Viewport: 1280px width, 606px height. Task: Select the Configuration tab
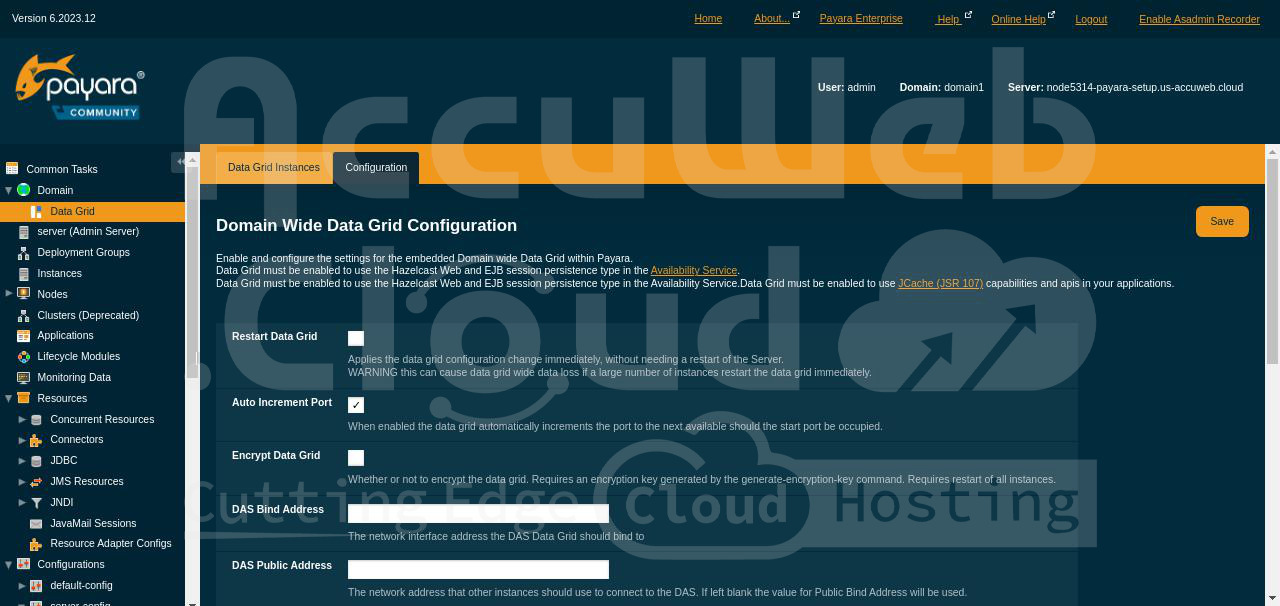(x=376, y=168)
